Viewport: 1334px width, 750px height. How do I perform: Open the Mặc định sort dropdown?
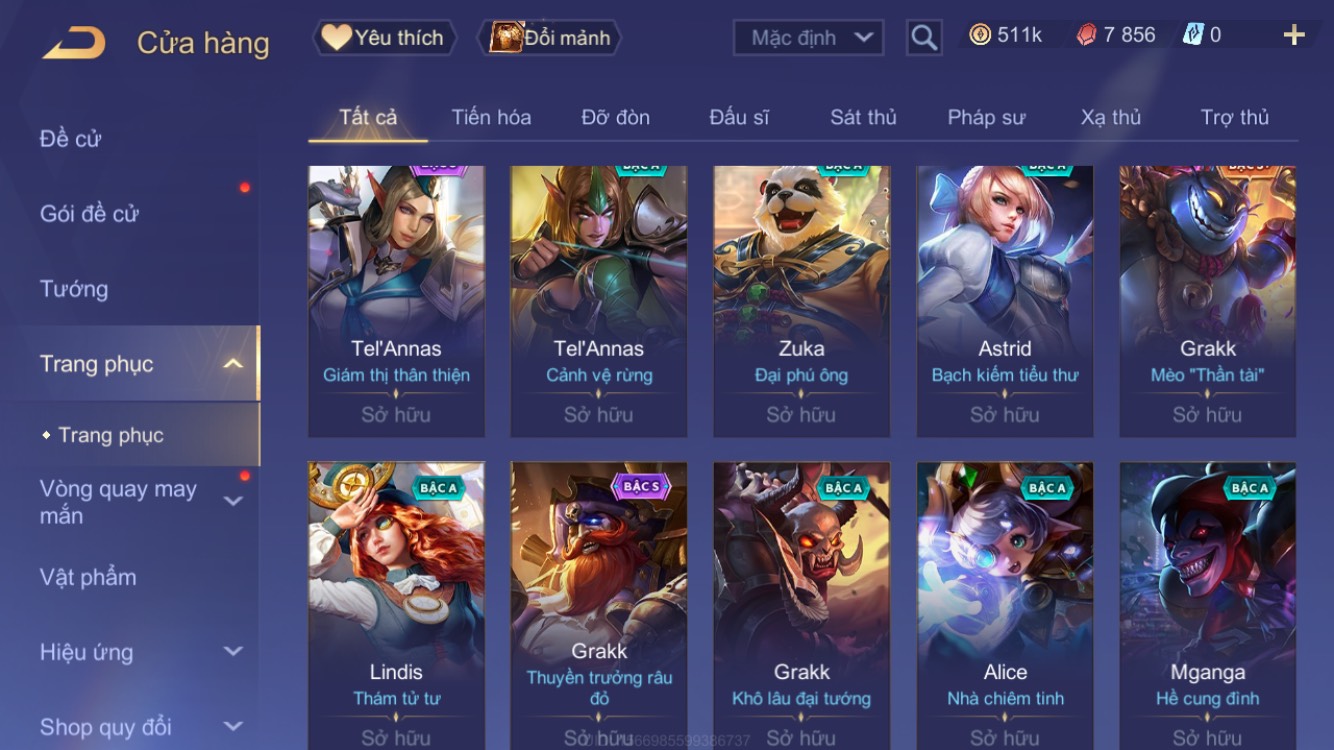(x=808, y=38)
